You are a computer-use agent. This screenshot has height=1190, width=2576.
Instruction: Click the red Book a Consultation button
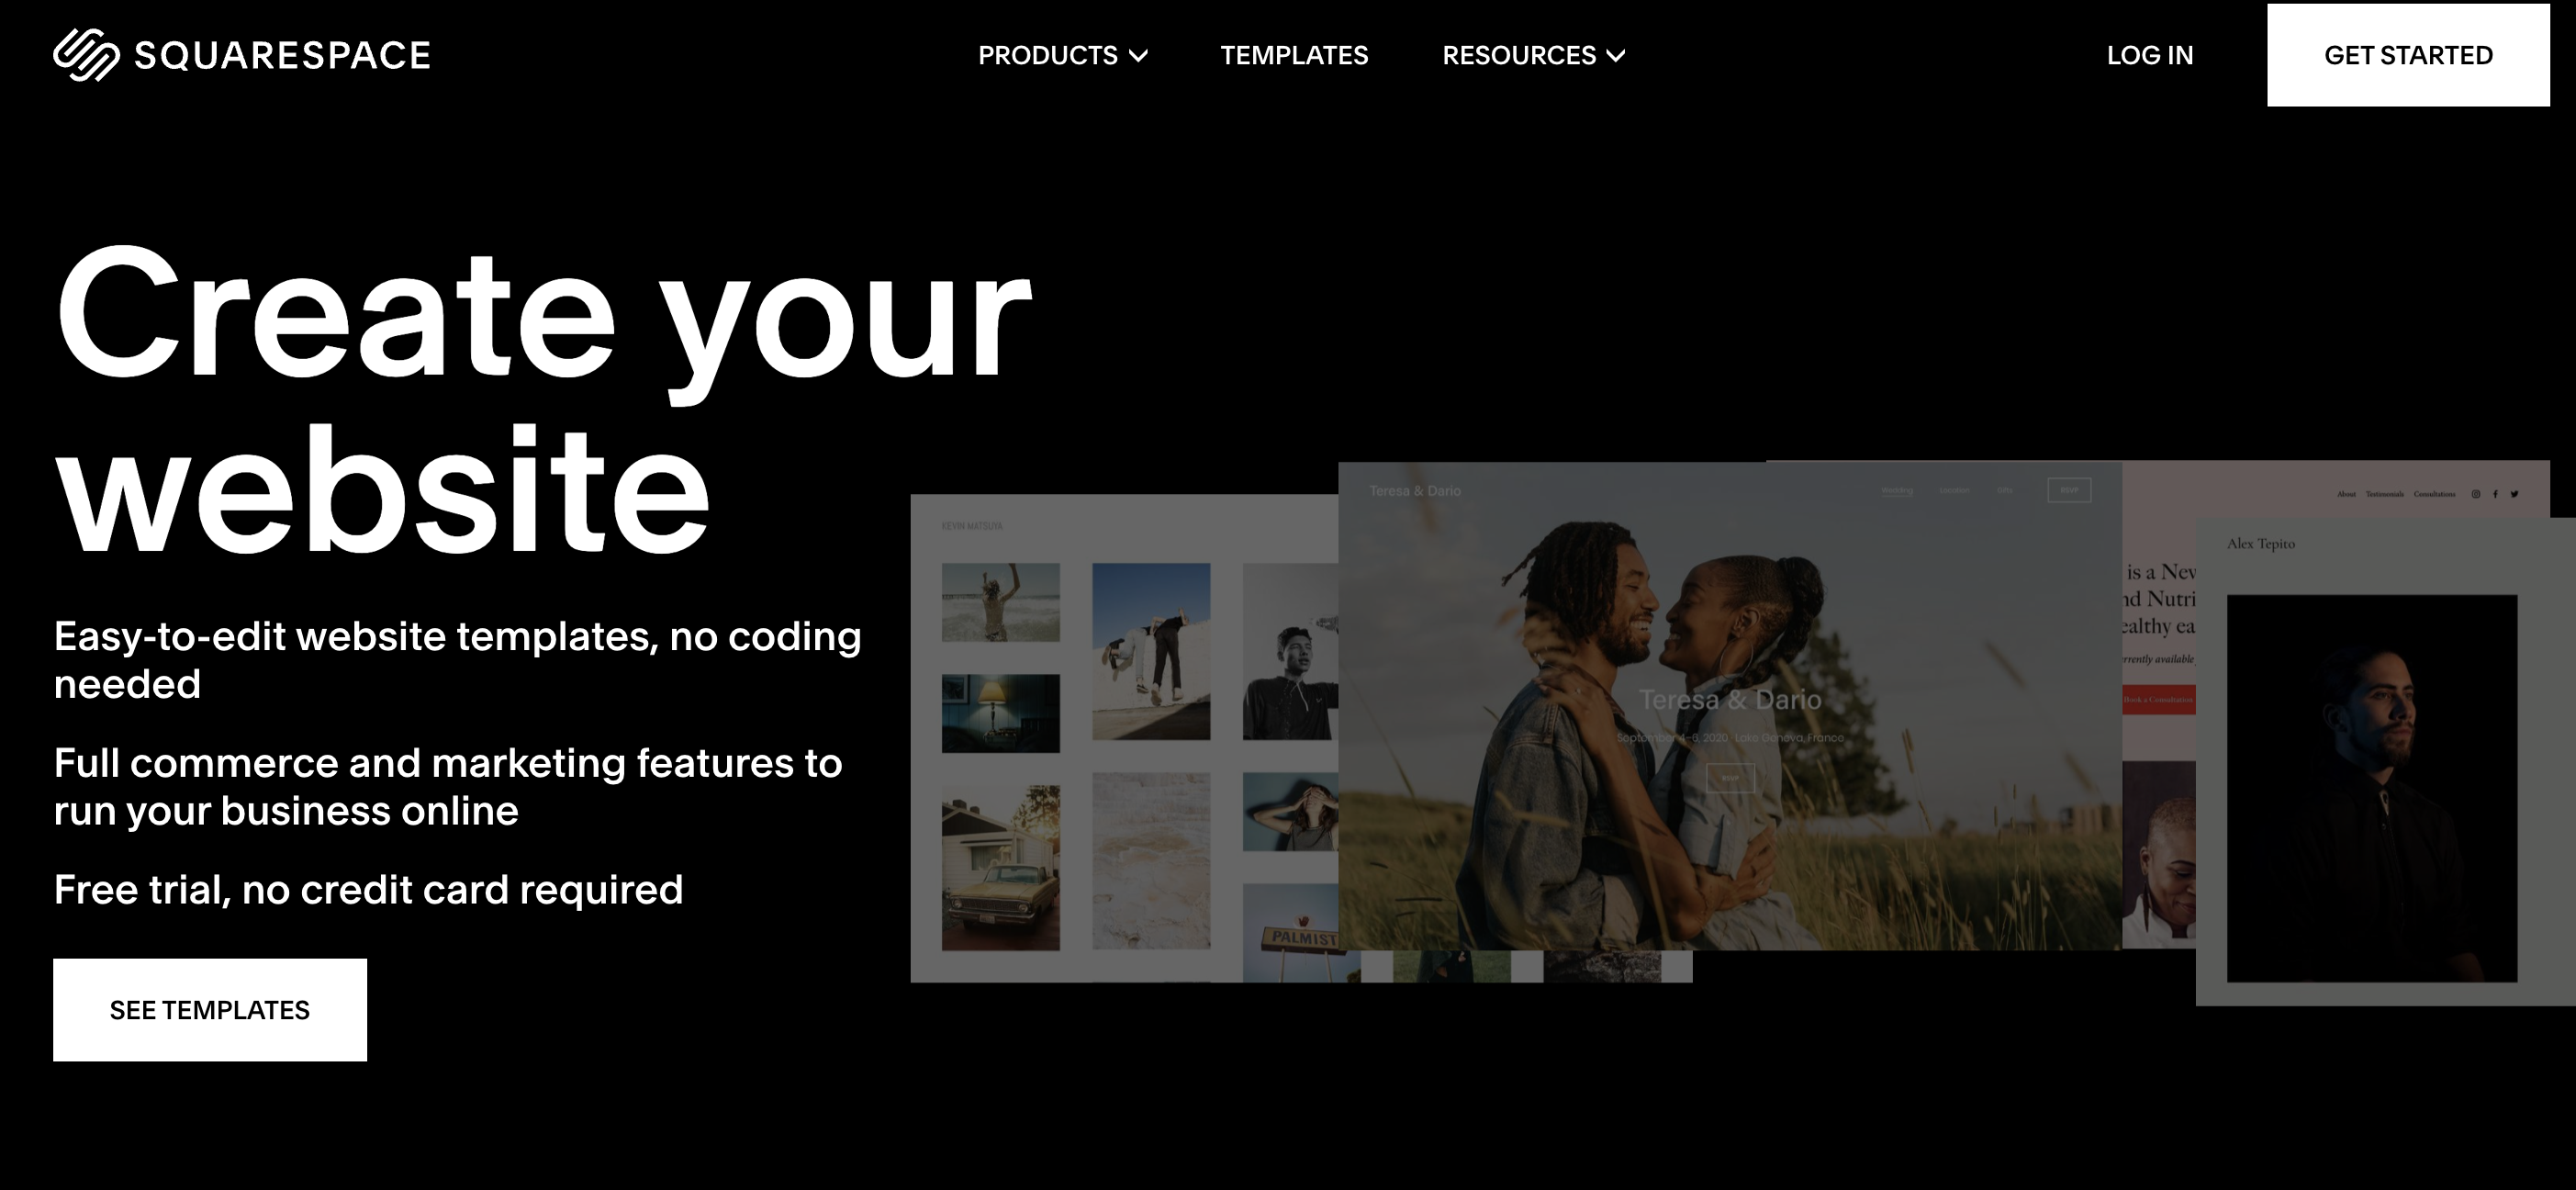tap(2158, 700)
